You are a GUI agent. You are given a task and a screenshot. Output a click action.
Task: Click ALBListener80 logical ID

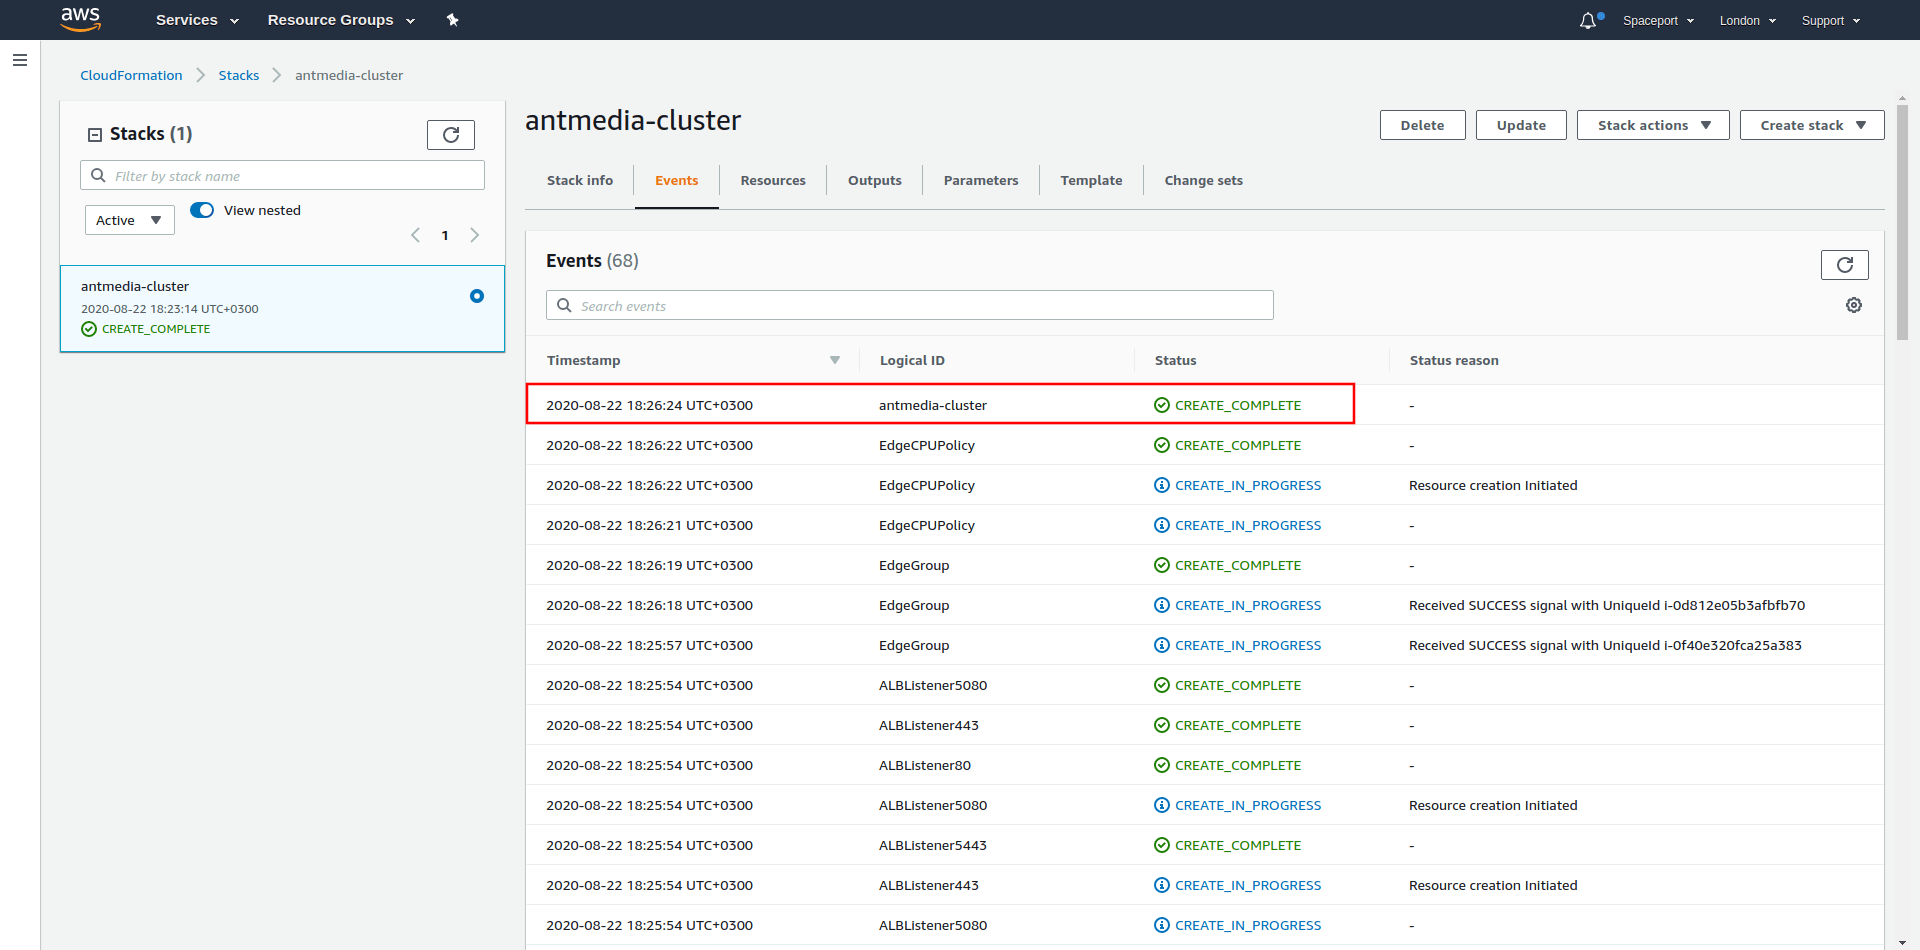925,765
